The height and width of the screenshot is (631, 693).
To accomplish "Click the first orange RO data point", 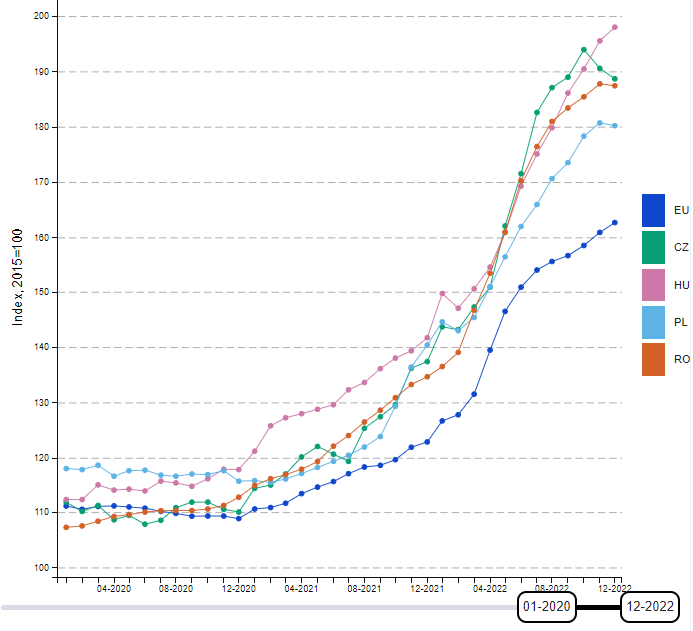I will click(x=66, y=527).
